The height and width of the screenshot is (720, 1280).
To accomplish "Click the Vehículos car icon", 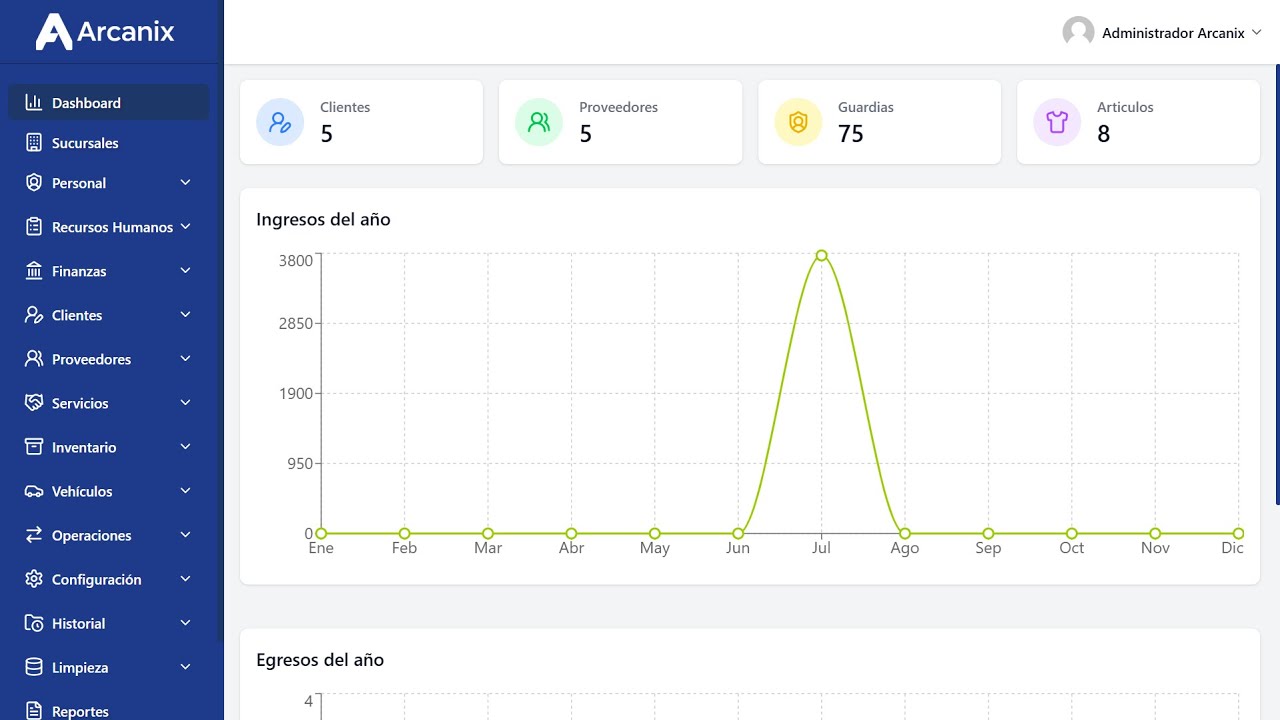I will point(34,491).
